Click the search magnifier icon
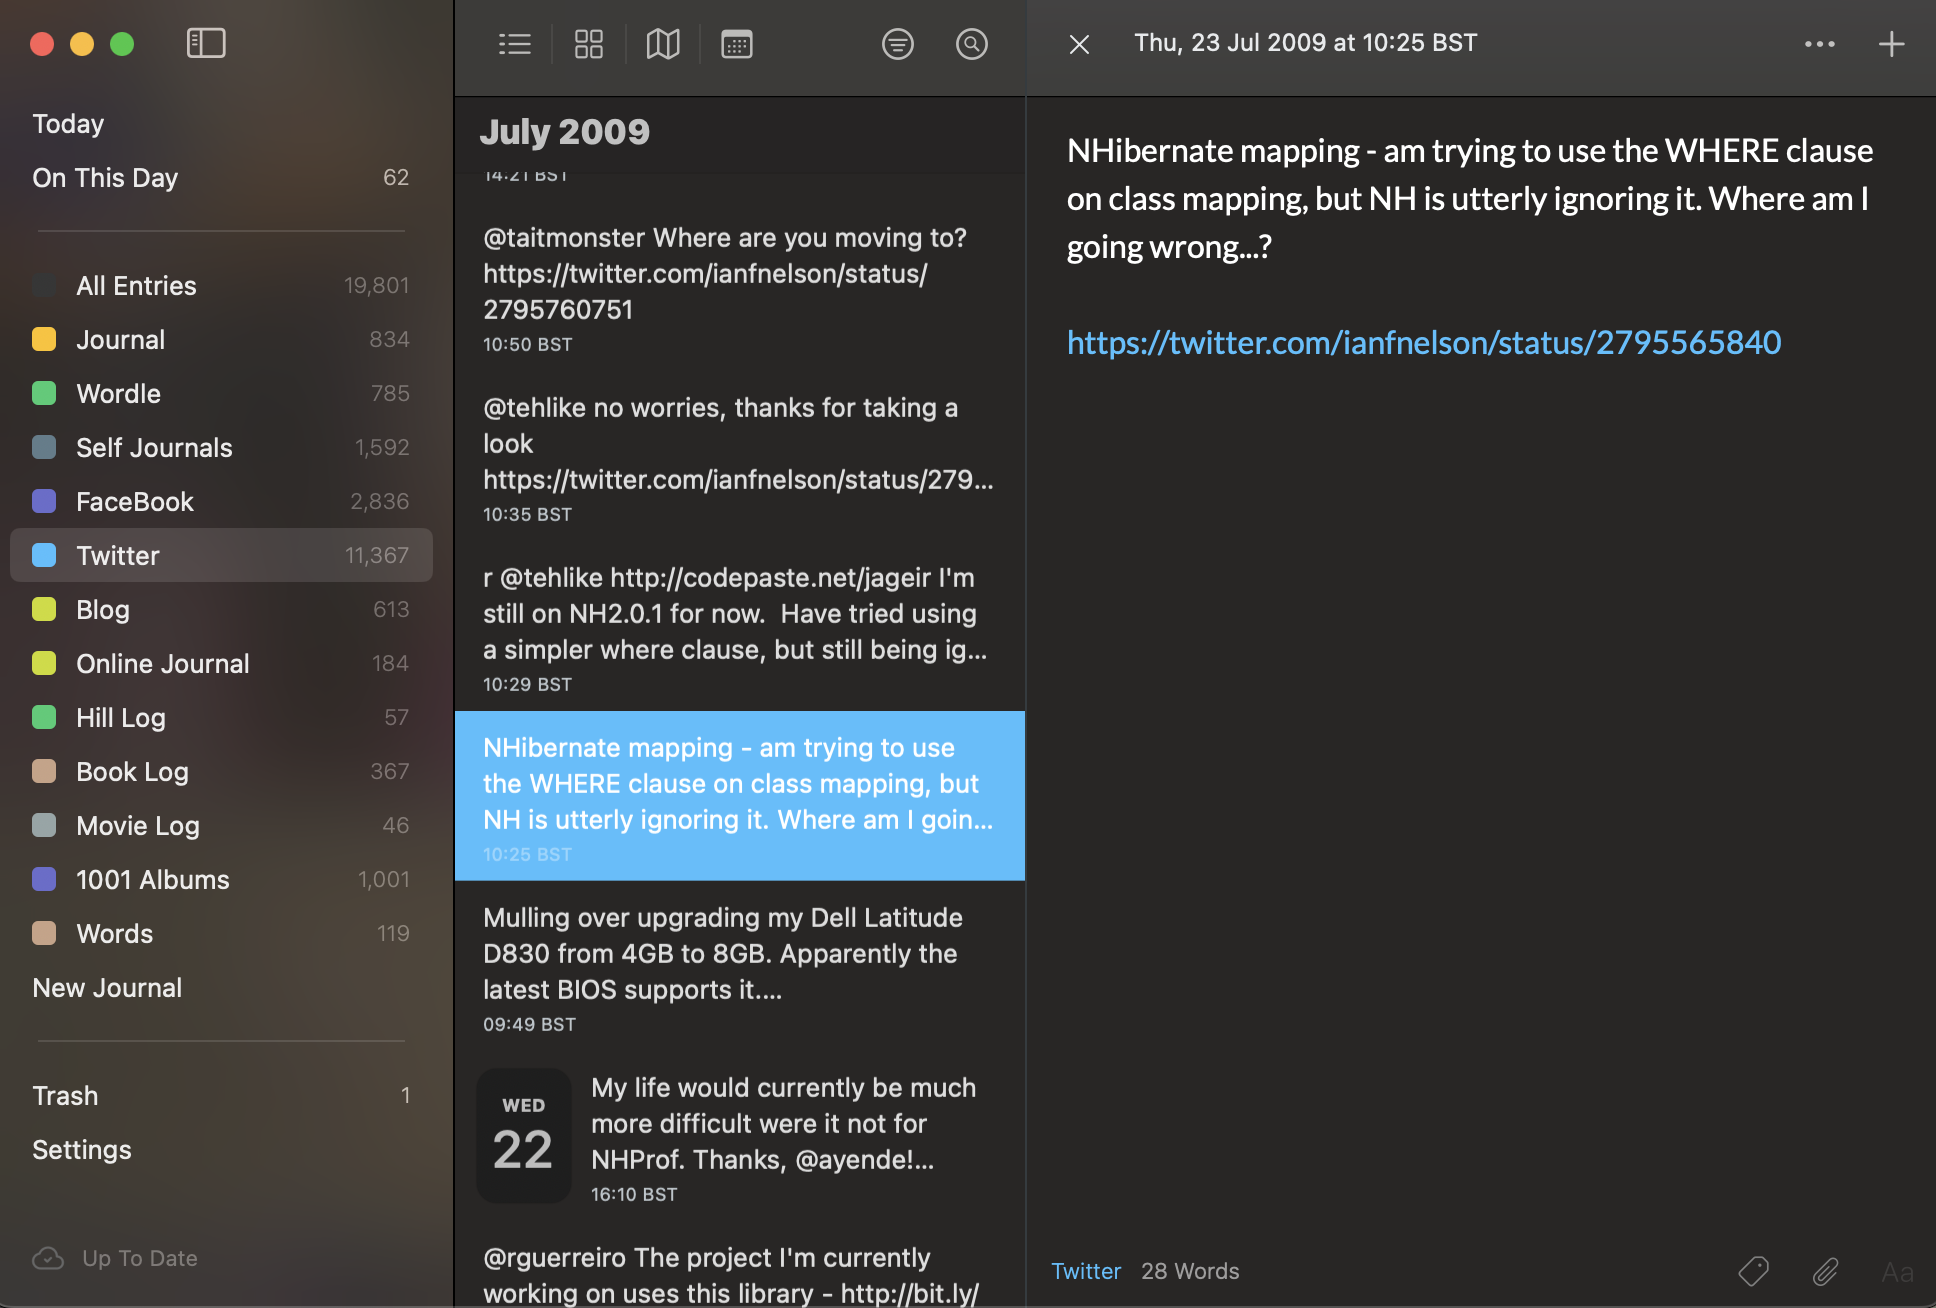The image size is (1936, 1308). point(971,44)
